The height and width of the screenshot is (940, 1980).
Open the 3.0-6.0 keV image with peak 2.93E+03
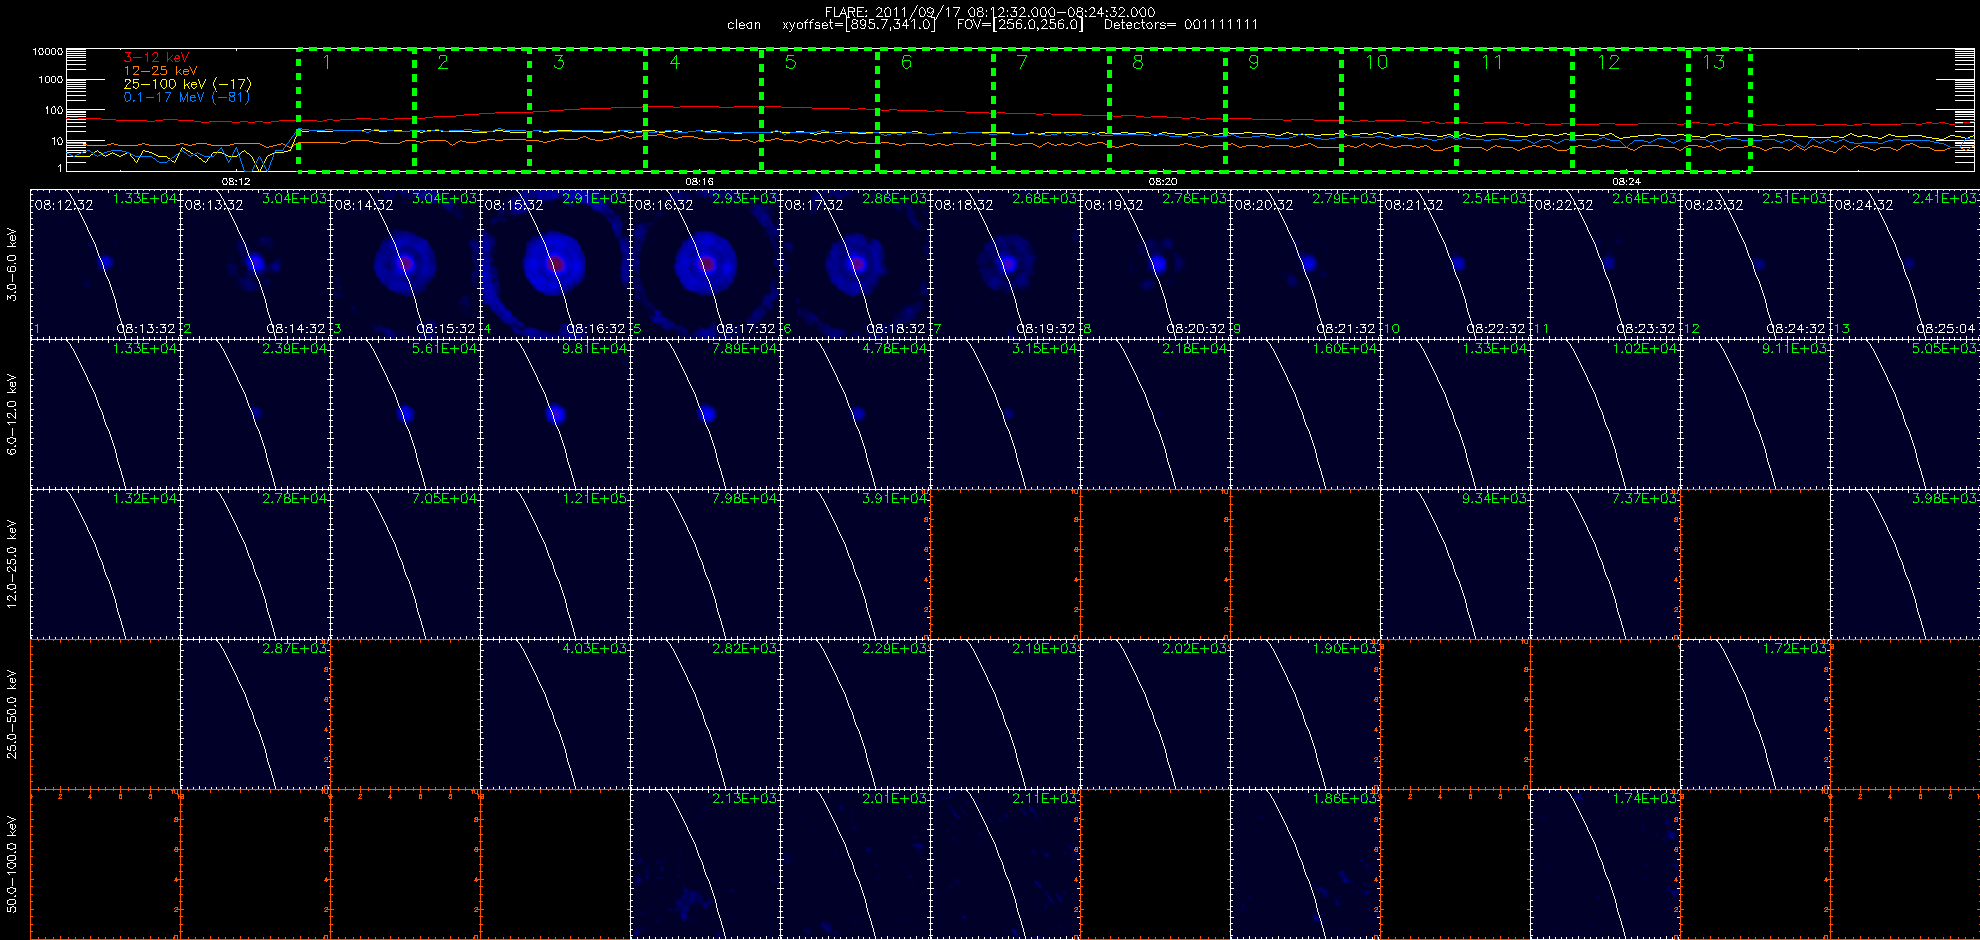point(705,264)
